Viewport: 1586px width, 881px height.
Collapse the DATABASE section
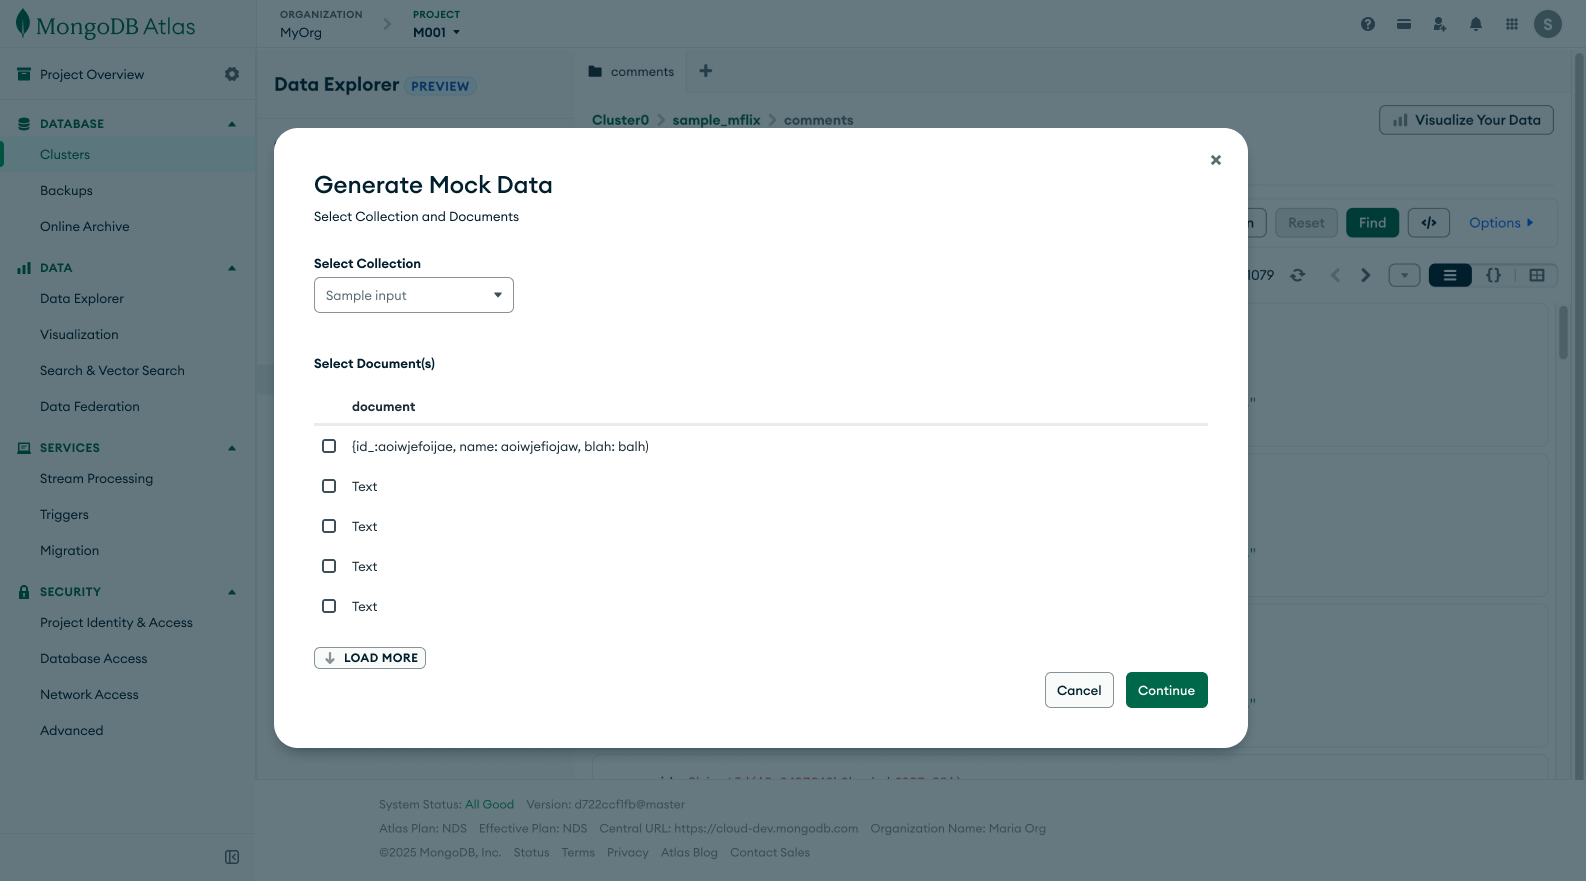pyautogui.click(x=232, y=124)
